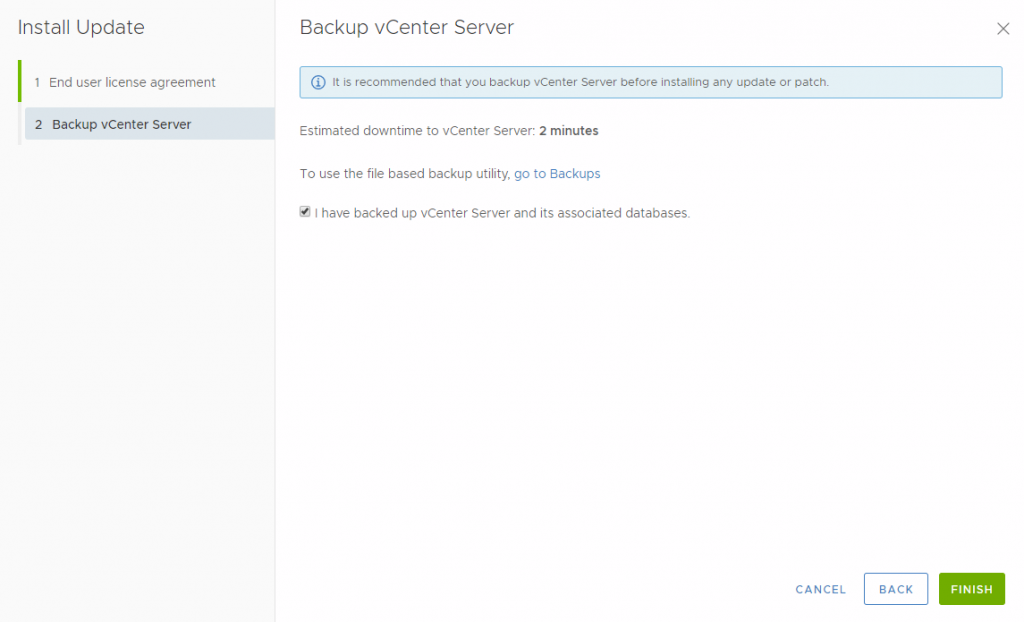The height and width of the screenshot is (622, 1024).
Task: Click inside the blue recommendation banner
Action: (x=650, y=82)
